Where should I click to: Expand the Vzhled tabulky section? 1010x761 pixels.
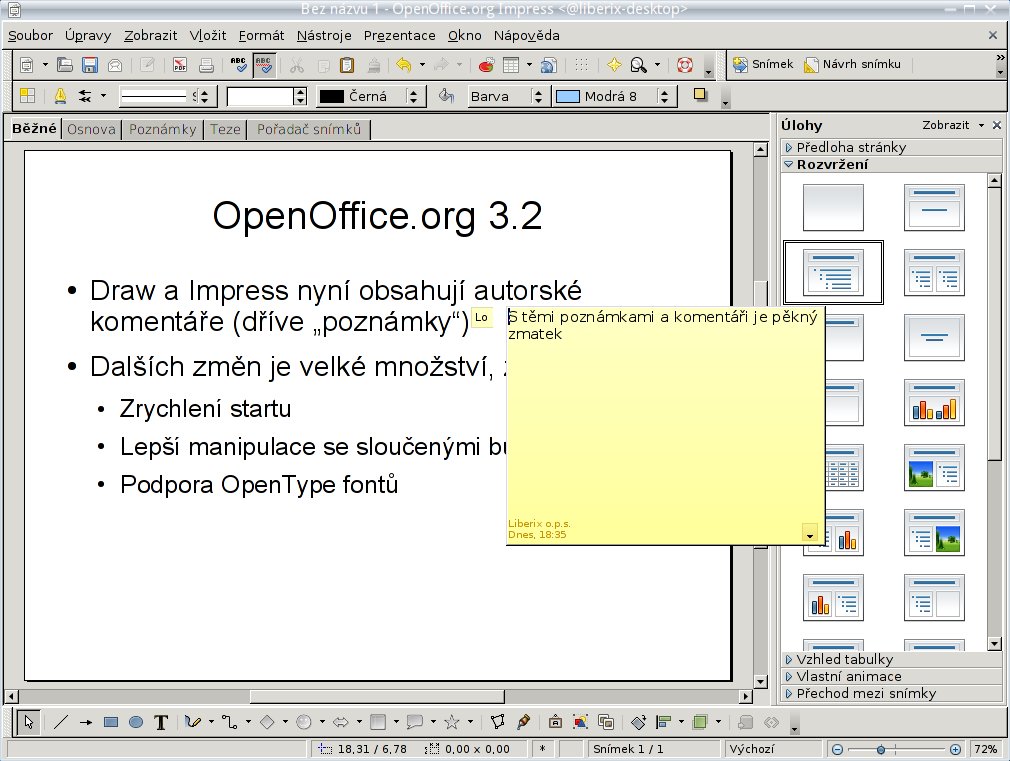click(x=891, y=659)
